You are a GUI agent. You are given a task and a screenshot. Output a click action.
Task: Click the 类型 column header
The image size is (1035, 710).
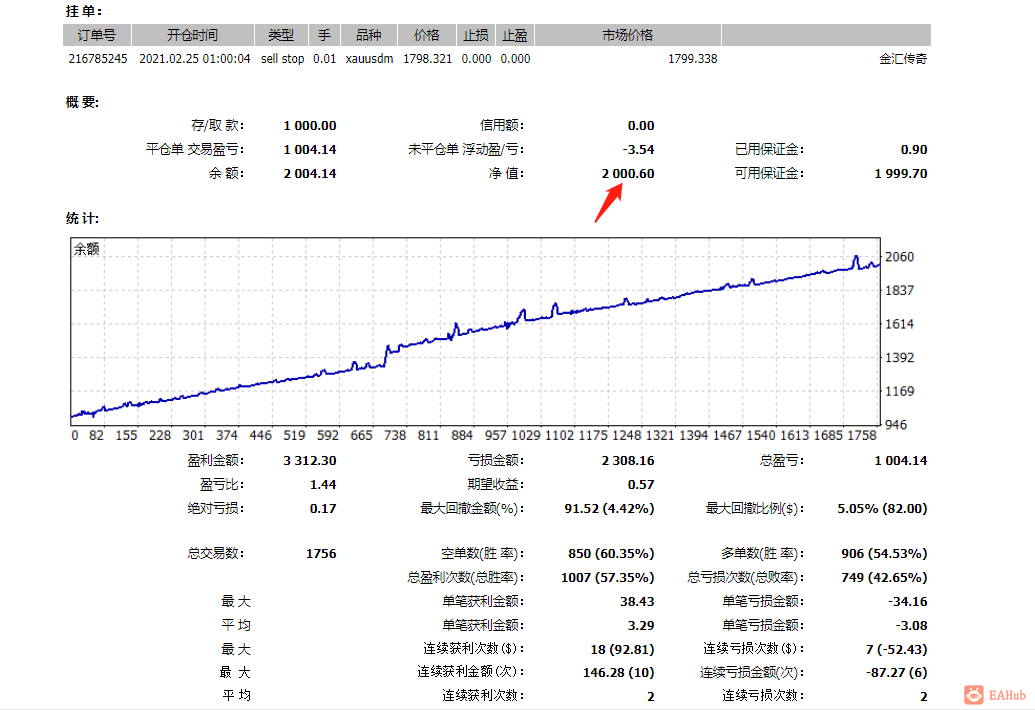tap(281, 35)
